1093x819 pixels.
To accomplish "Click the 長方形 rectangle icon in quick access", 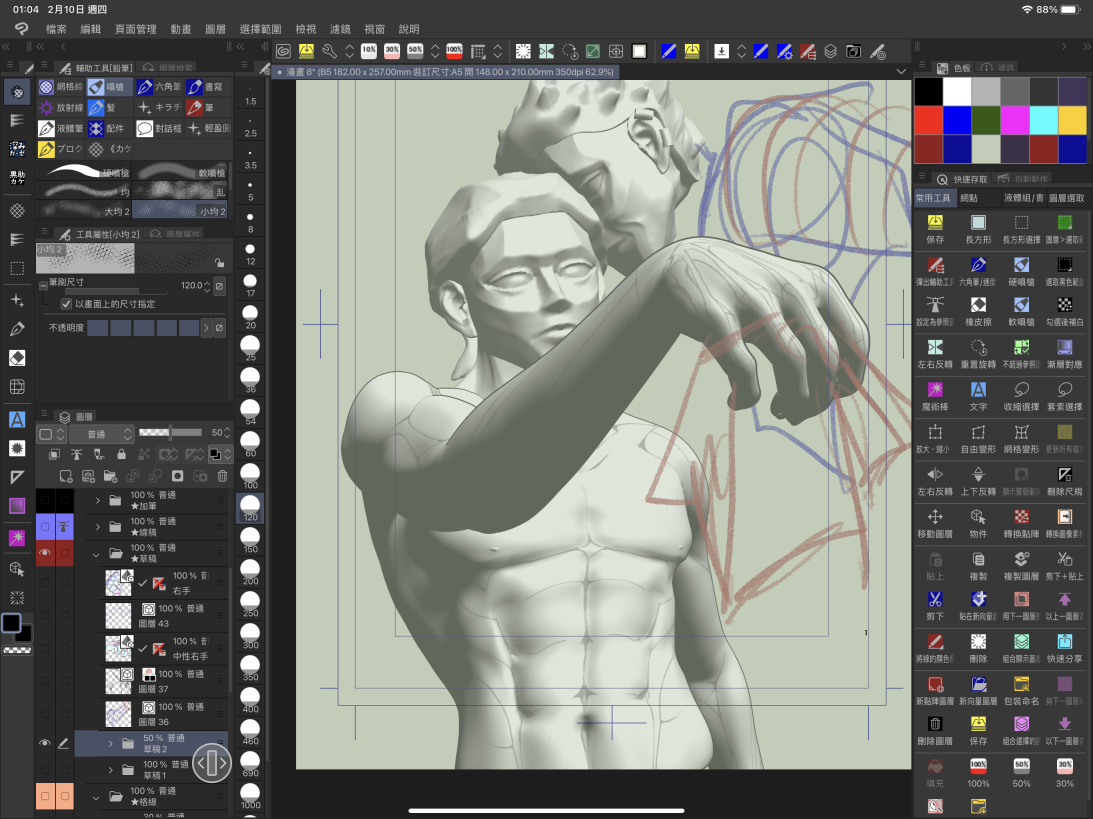I will pos(978,229).
